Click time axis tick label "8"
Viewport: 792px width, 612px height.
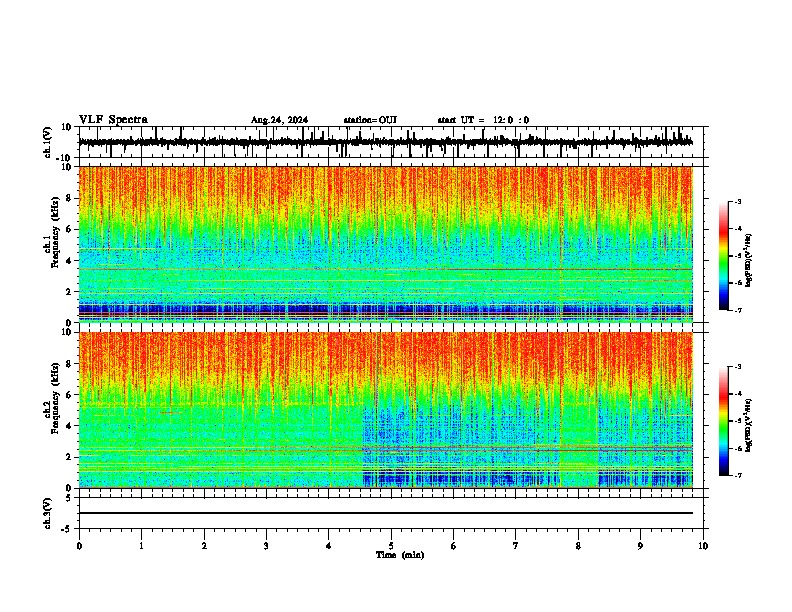(x=578, y=546)
